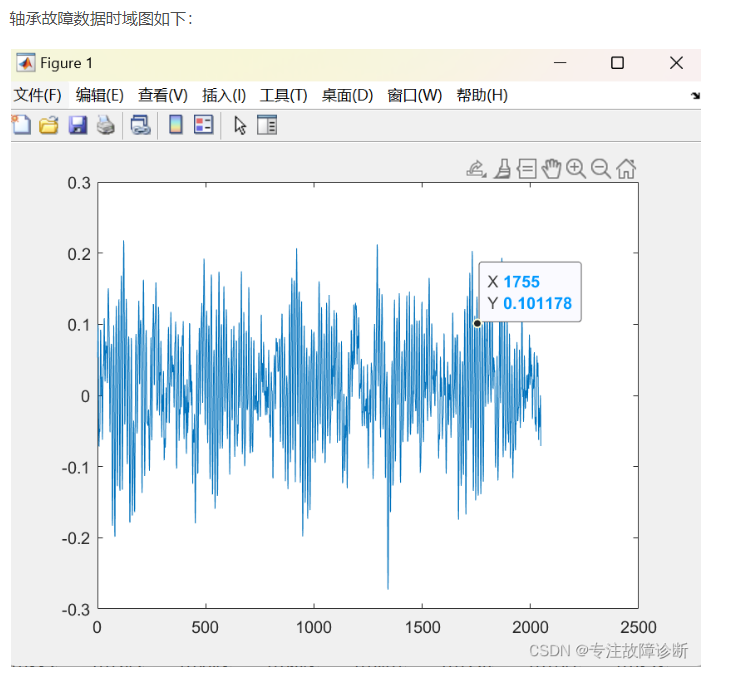Viewport: 745px width, 682px height.
Task: Restore the view with the home icon
Action: coord(626,168)
